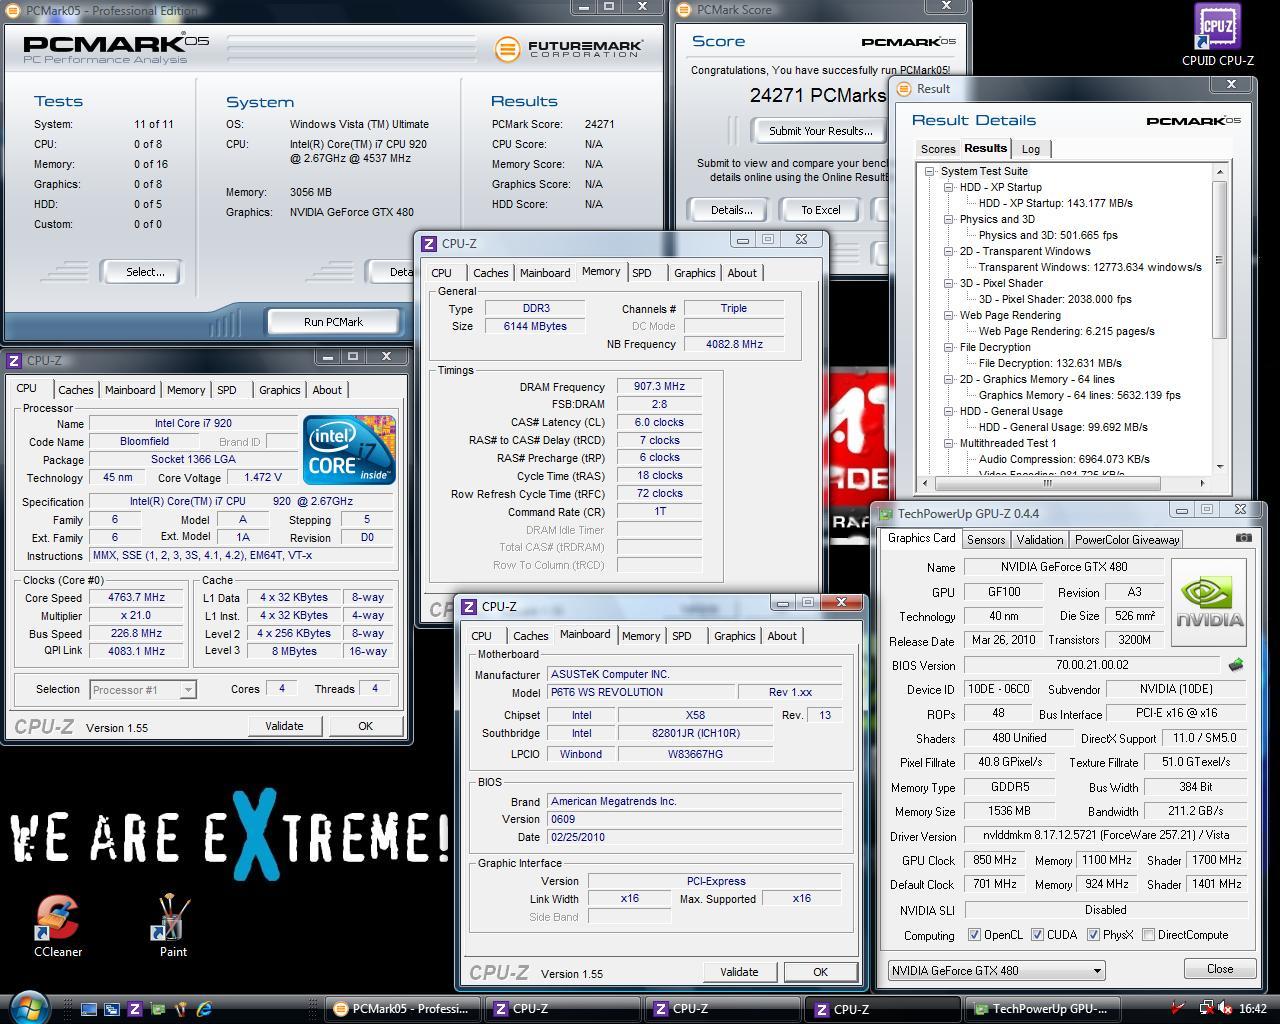
Task: Open the Paint desktop shortcut
Action: click(x=173, y=925)
